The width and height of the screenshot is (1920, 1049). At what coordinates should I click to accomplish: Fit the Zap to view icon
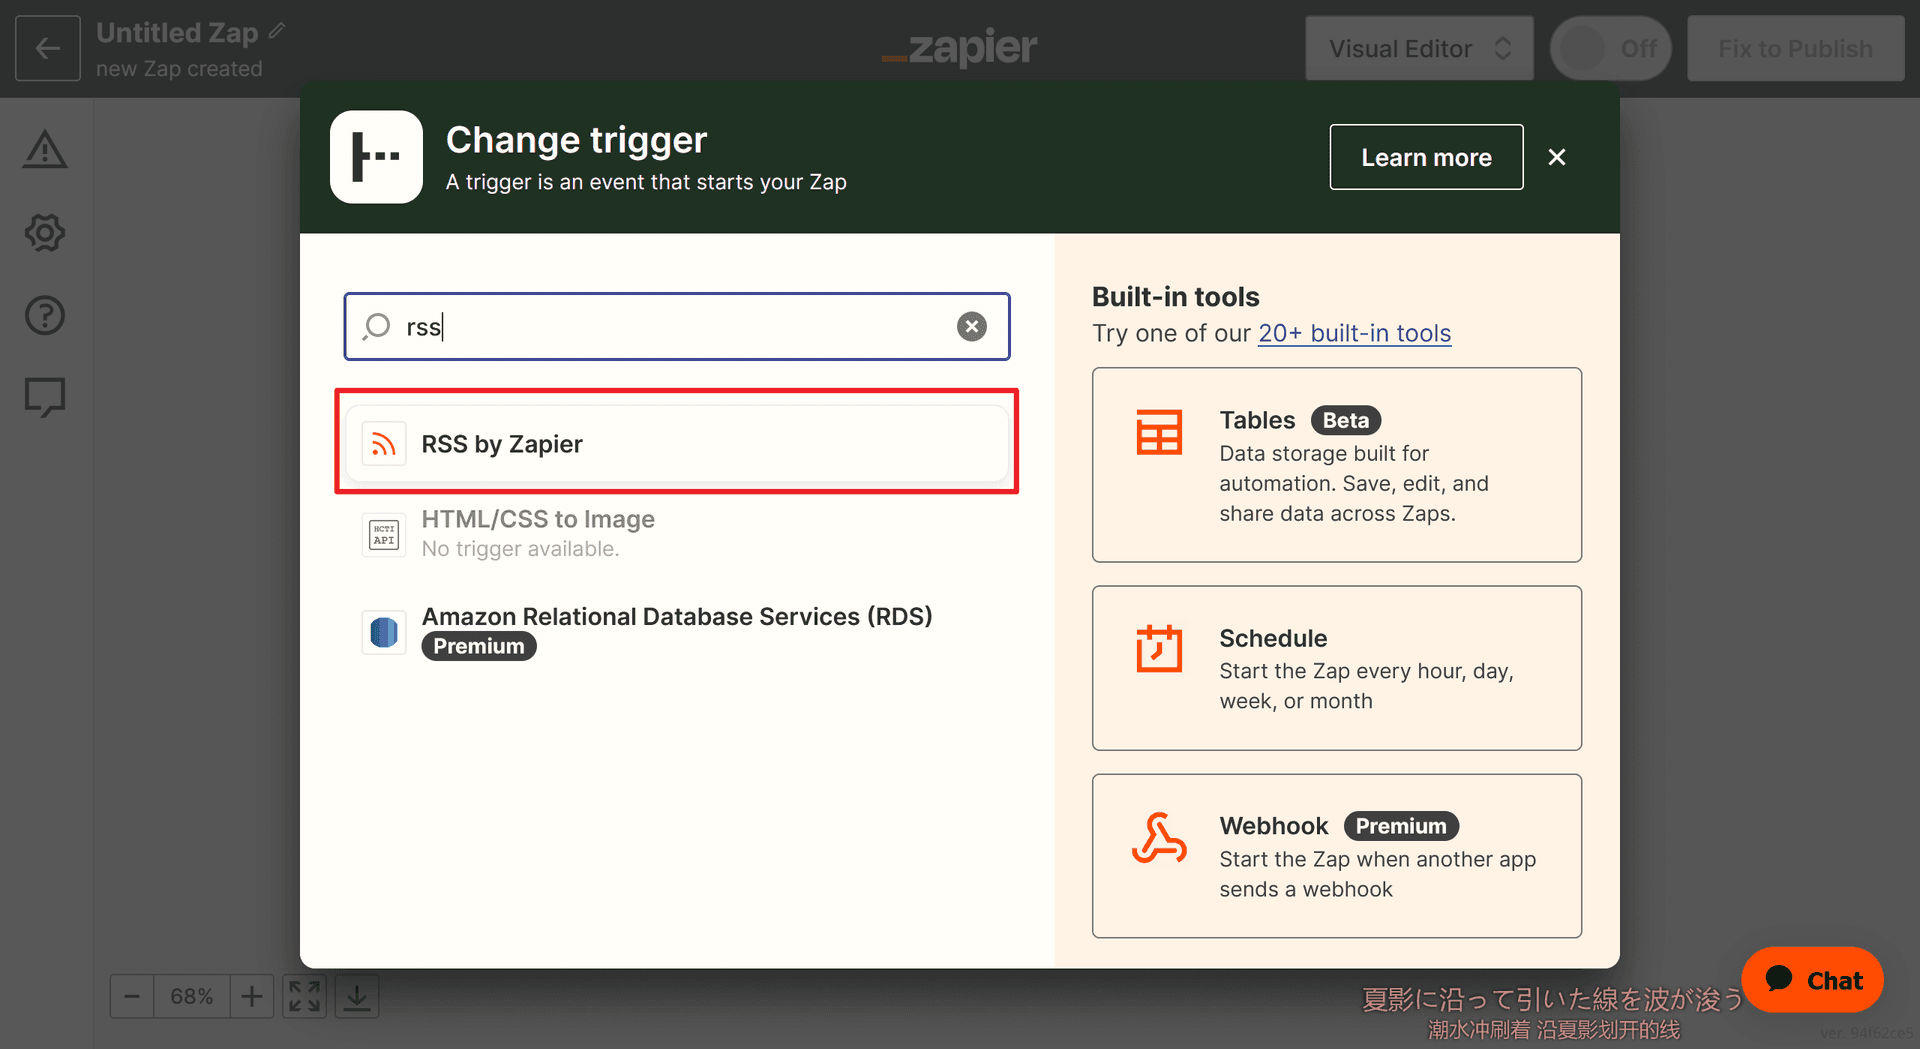305,997
